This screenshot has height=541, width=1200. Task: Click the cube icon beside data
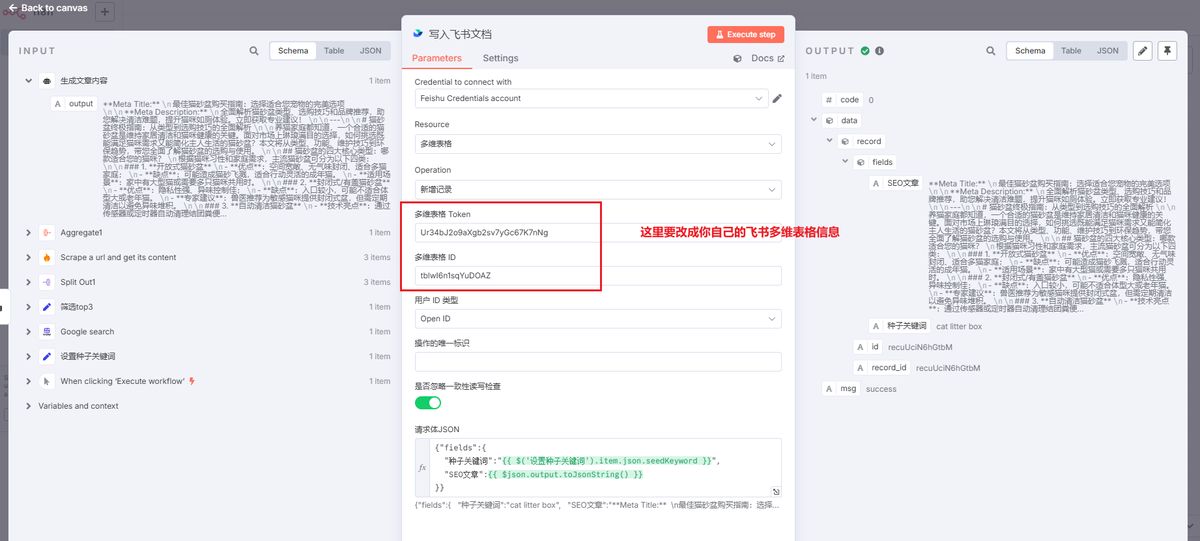tap(828, 120)
